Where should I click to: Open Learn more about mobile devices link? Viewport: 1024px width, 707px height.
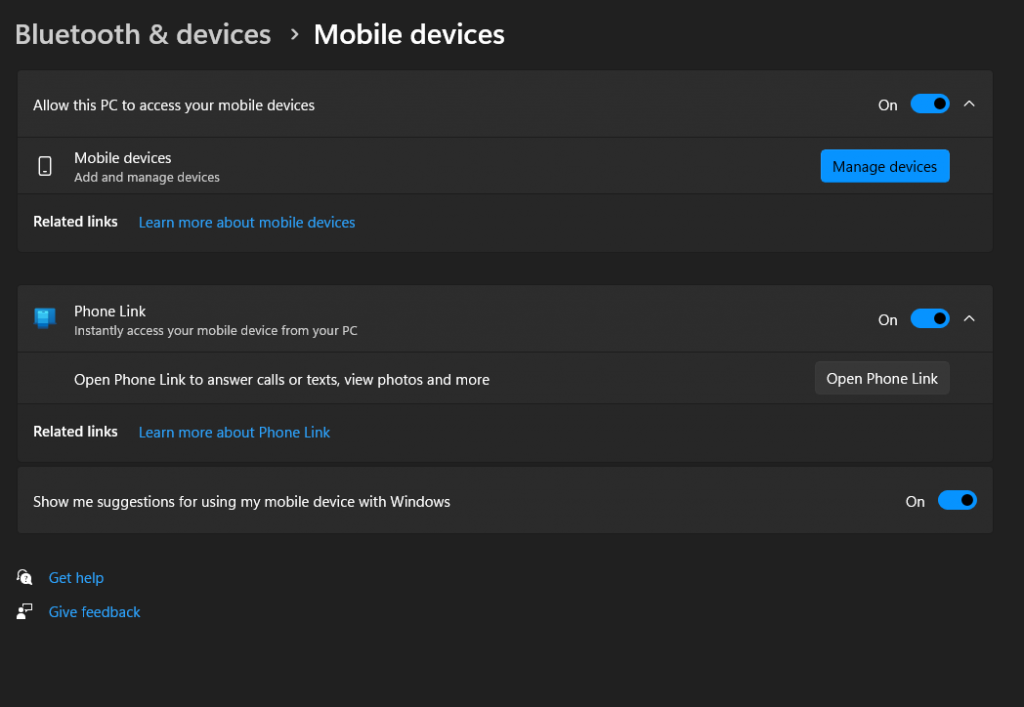[x=247, y=222]
